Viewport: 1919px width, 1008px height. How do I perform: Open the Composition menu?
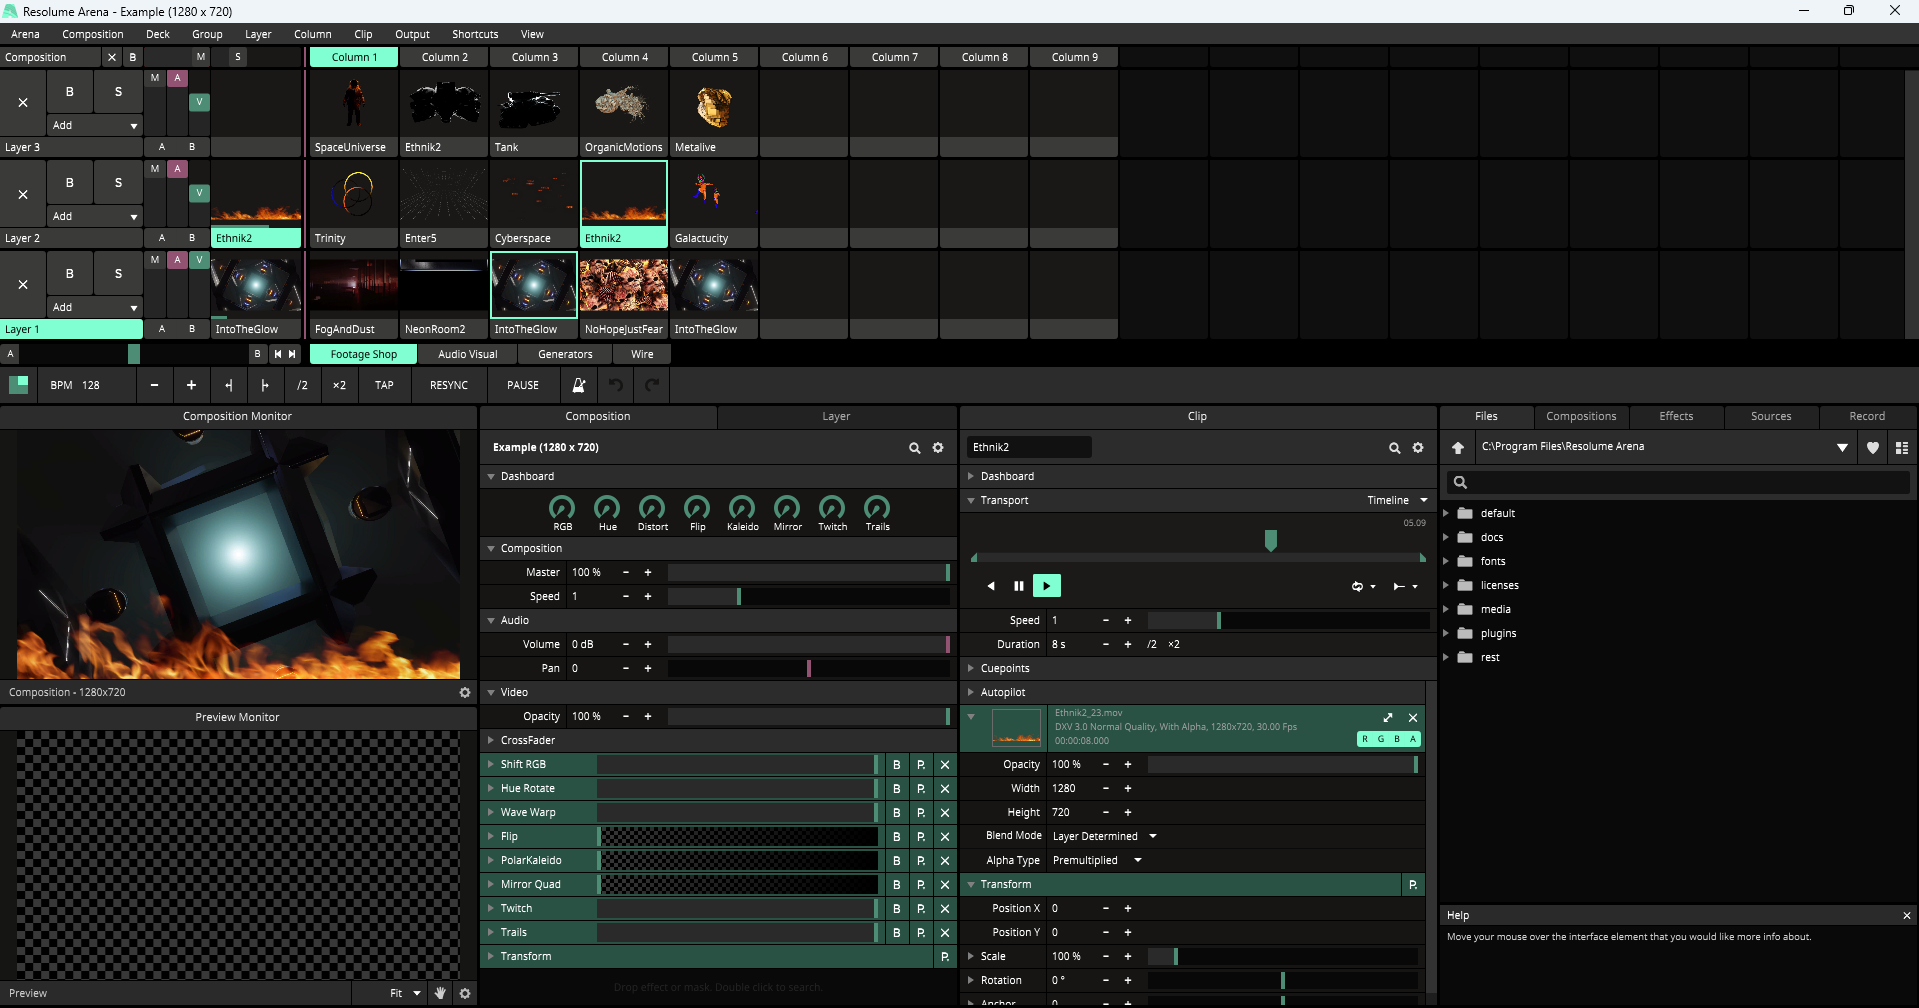tap(93, 34)
